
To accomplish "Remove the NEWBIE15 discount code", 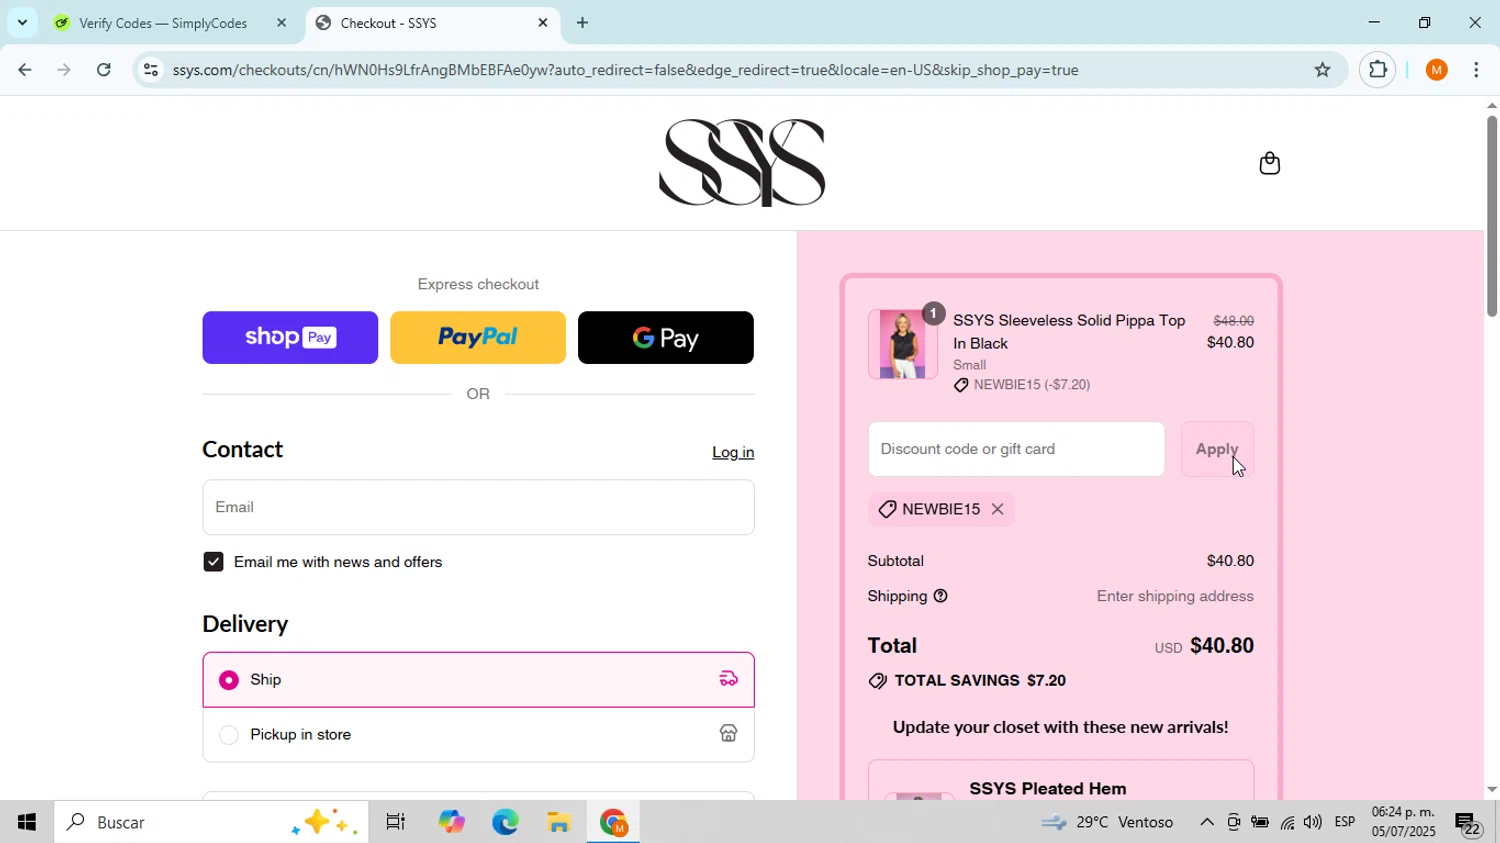I will pyautogui.click(x=997, y=509).
